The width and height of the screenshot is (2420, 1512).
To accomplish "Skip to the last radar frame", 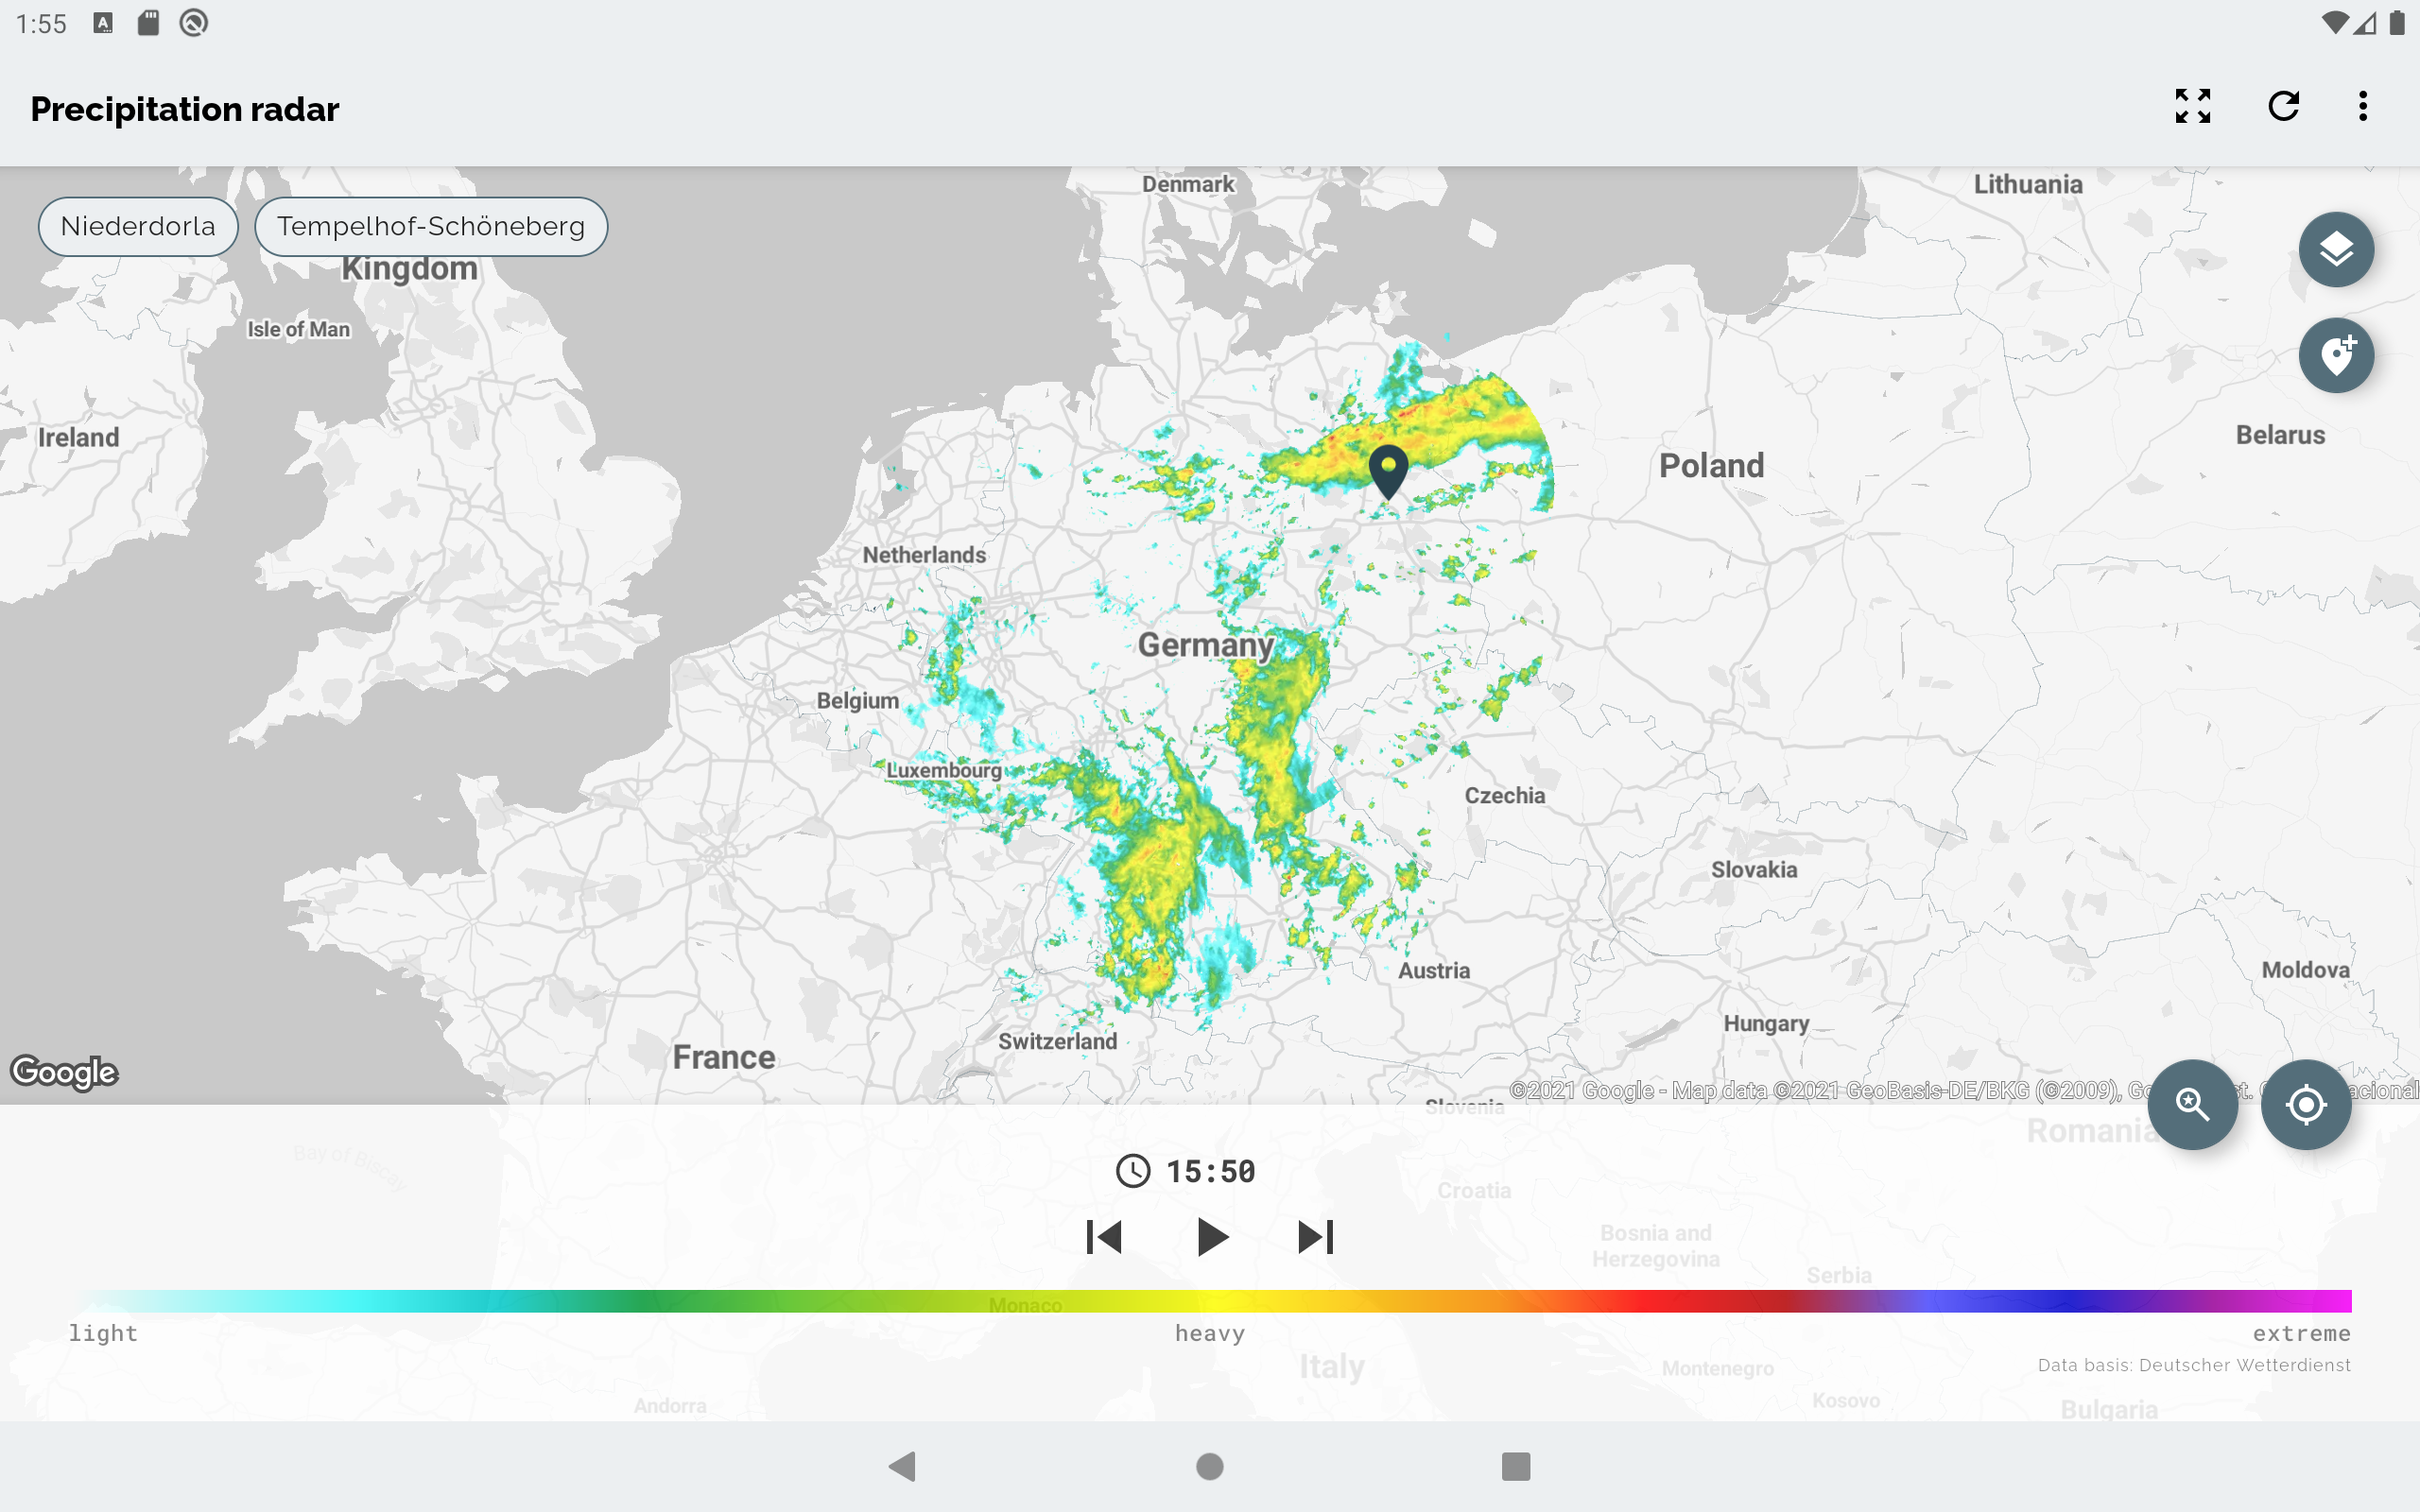I will click(x=1315, y=1237).
